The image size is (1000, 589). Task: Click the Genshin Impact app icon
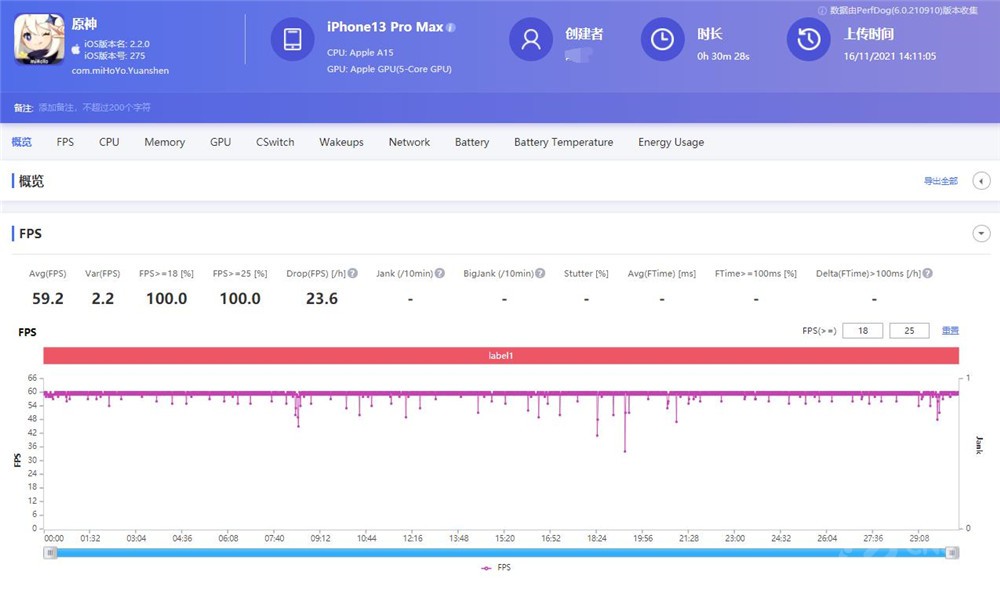click(39, 40)
